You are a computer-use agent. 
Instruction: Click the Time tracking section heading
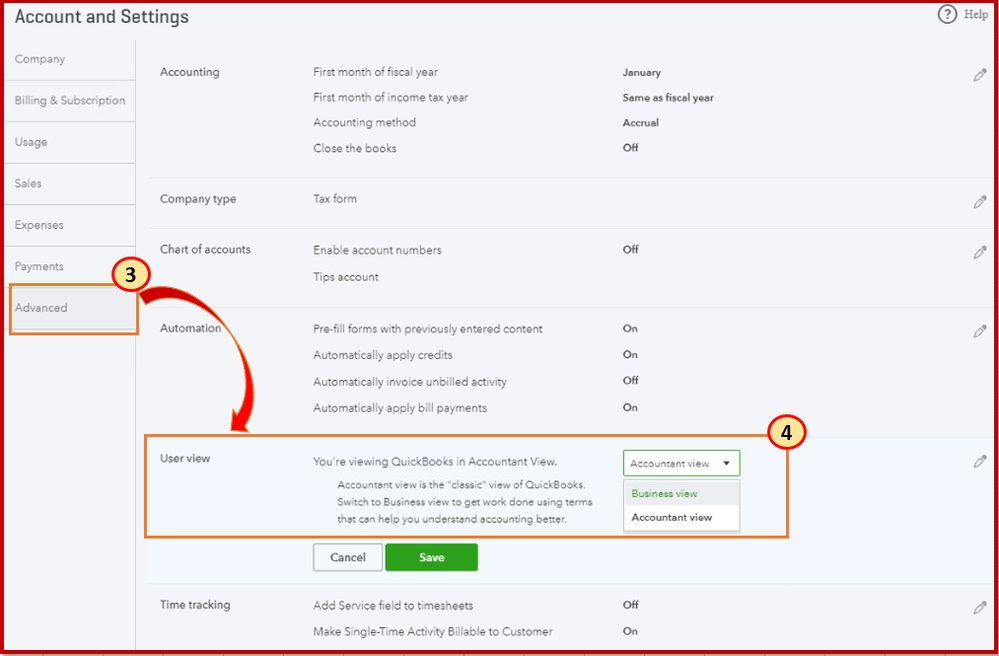click(195, 604)
